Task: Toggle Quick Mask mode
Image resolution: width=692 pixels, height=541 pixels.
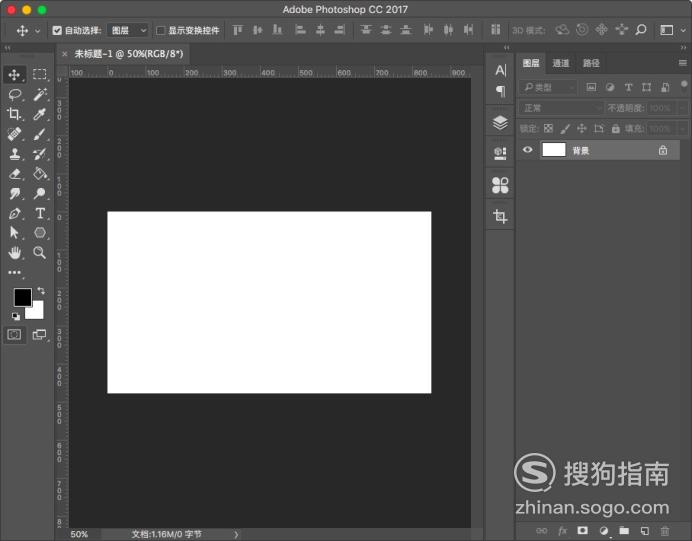Action: tap(14, 334)
